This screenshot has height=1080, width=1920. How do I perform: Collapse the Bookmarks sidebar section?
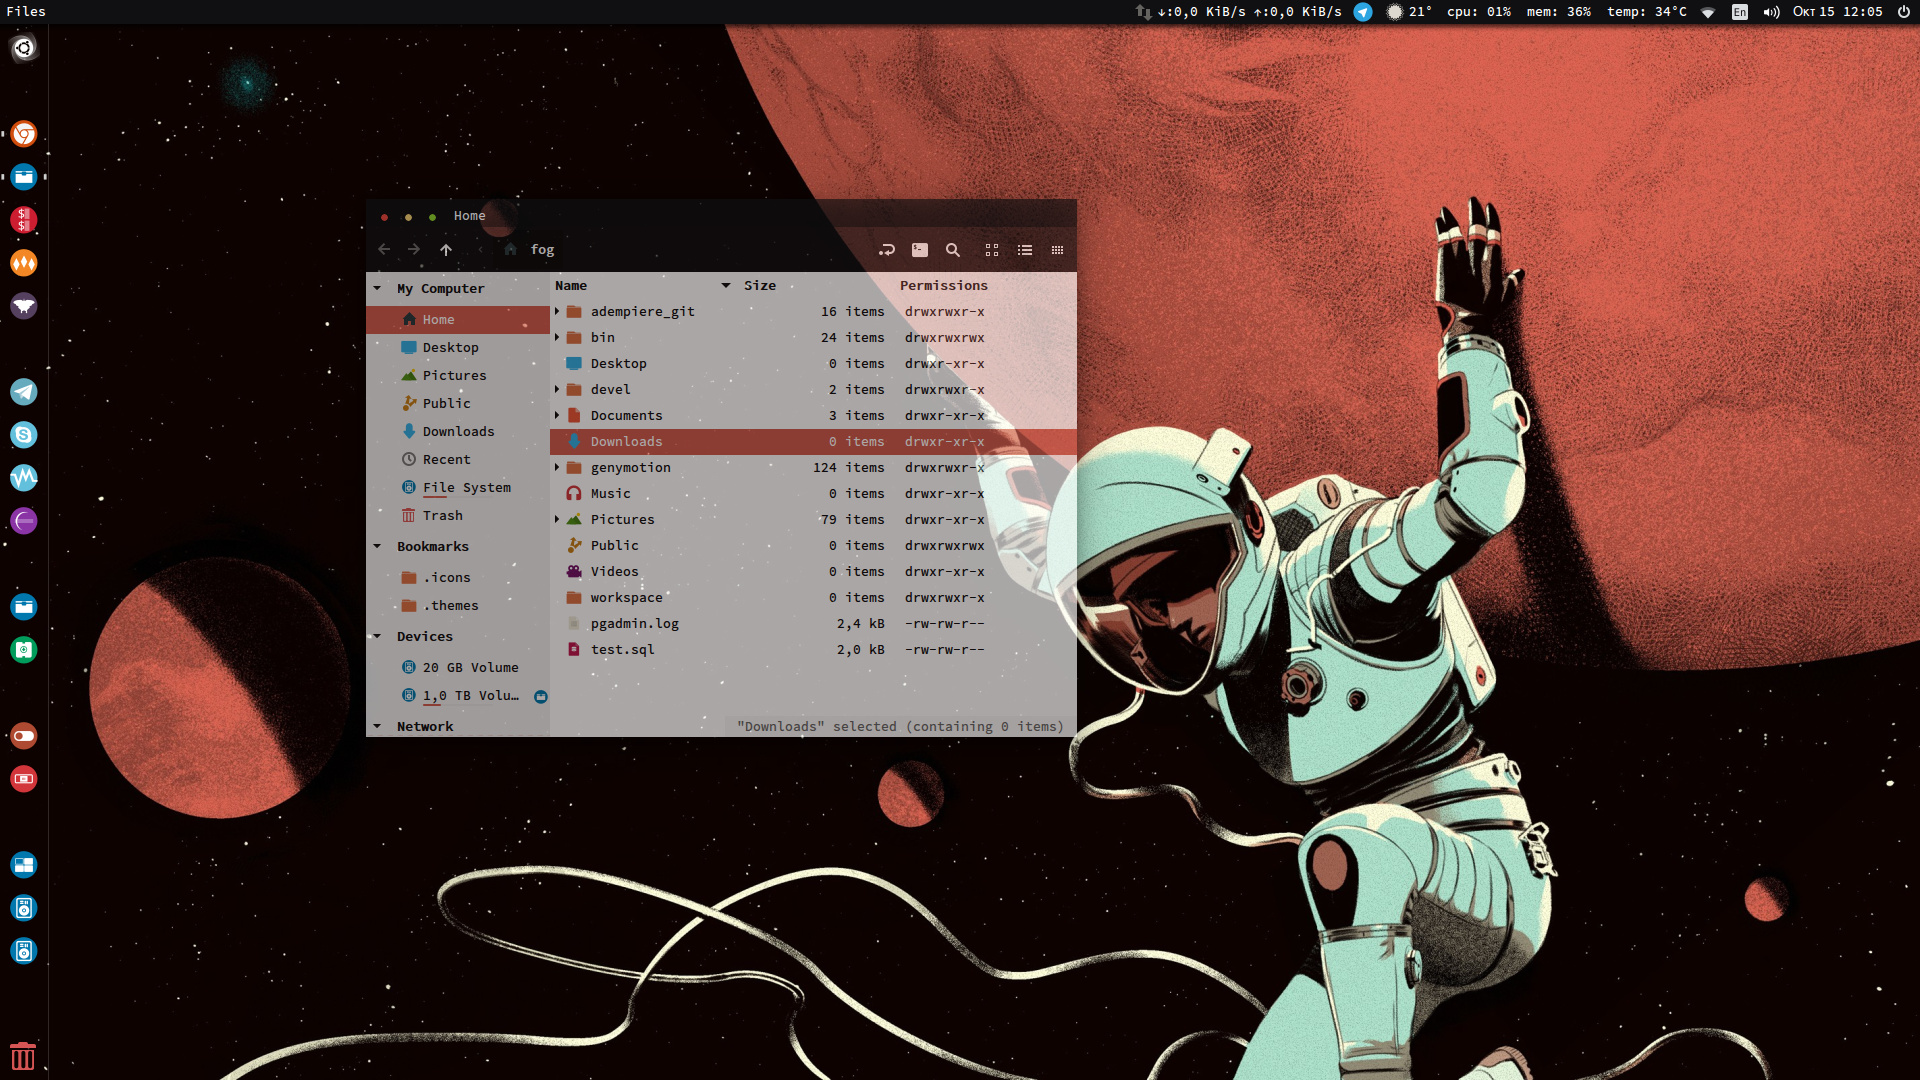pos(377,547)
